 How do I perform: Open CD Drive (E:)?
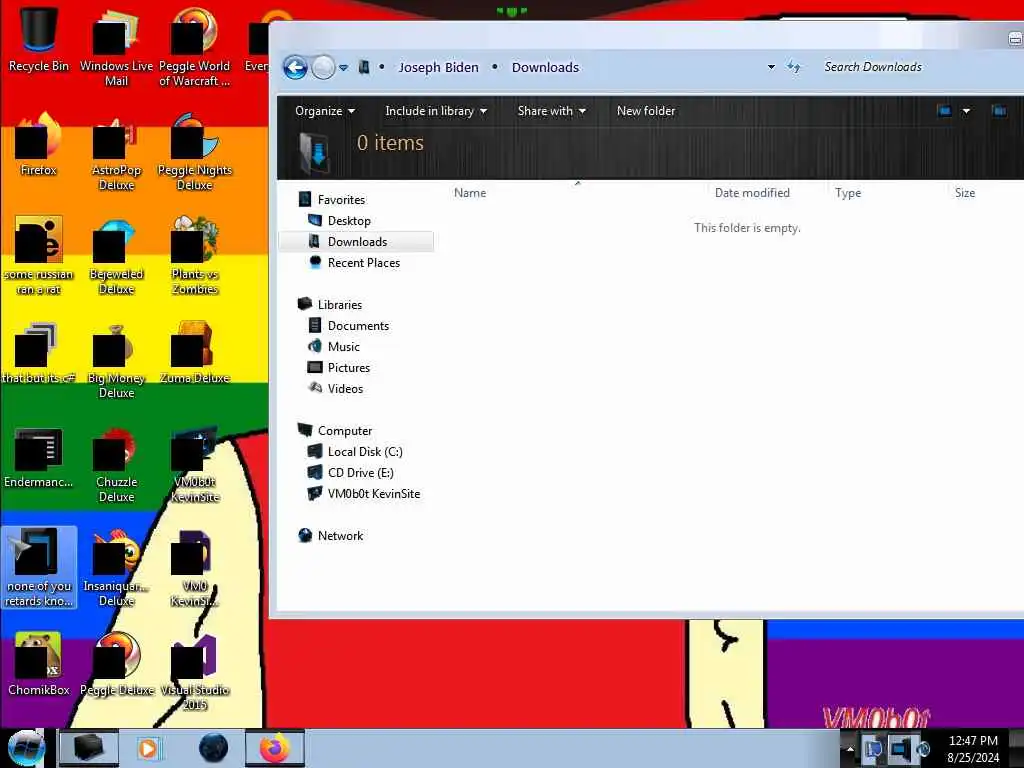[x=351, y=472]
